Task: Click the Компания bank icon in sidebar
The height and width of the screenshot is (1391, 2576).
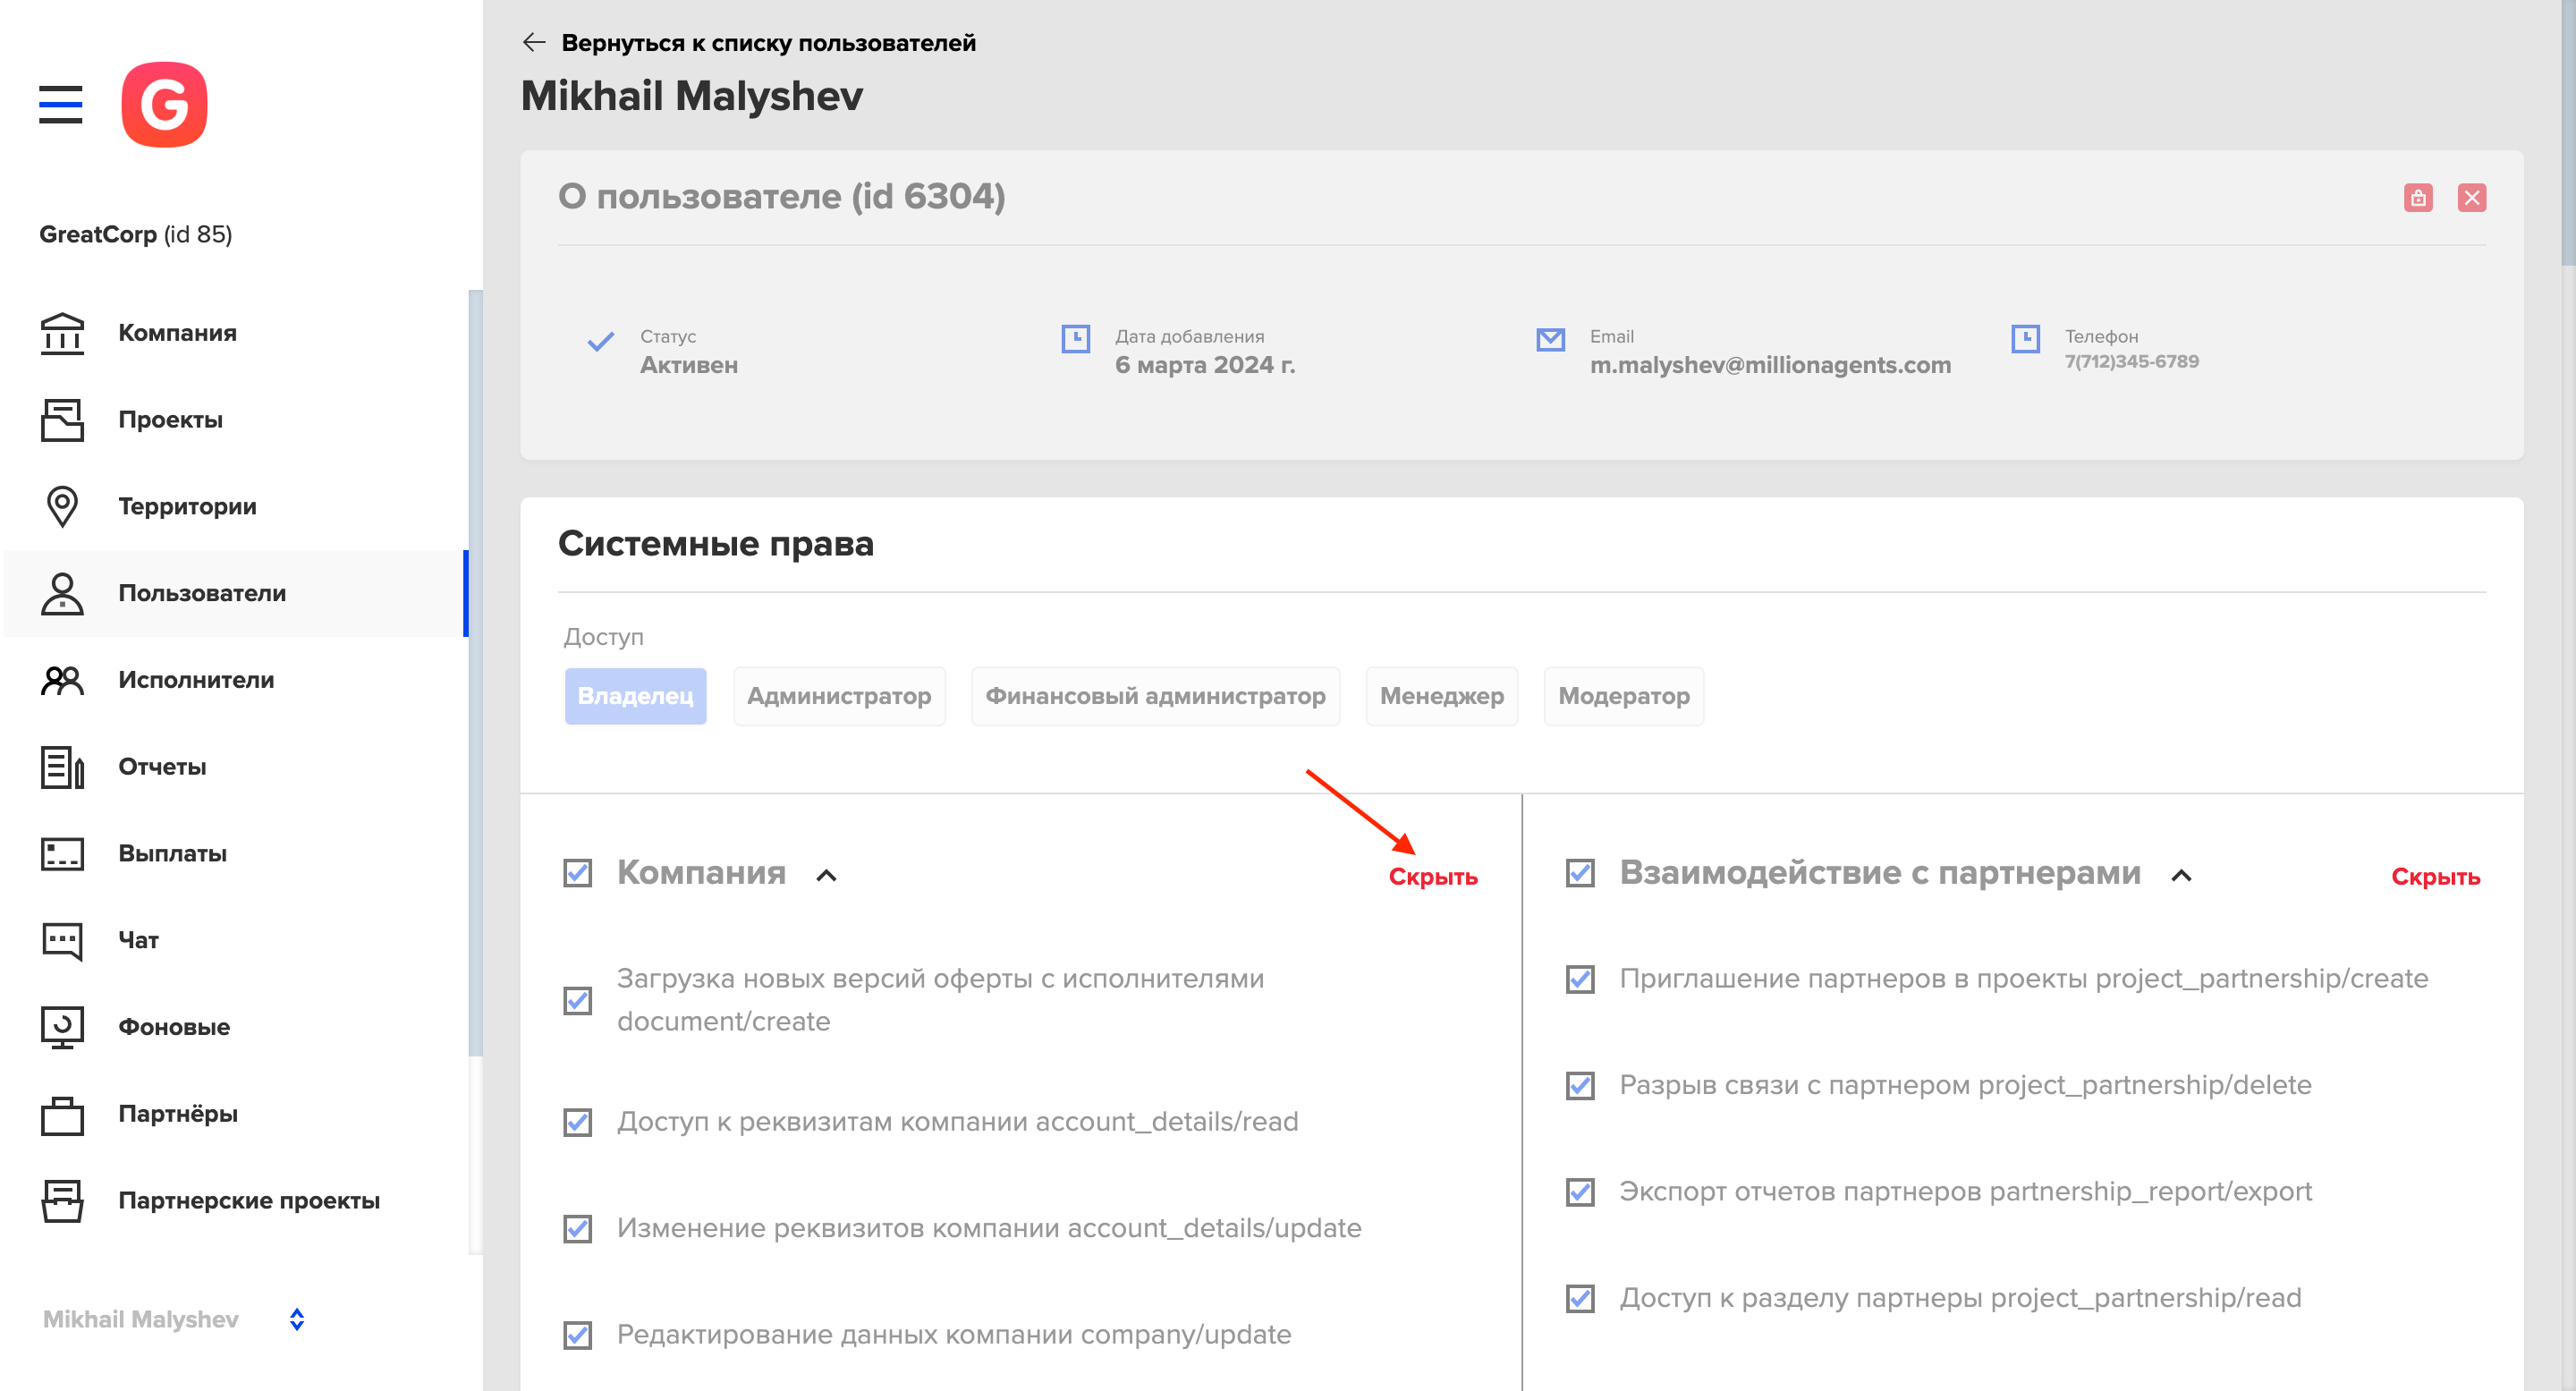Action: pos(62,333)
